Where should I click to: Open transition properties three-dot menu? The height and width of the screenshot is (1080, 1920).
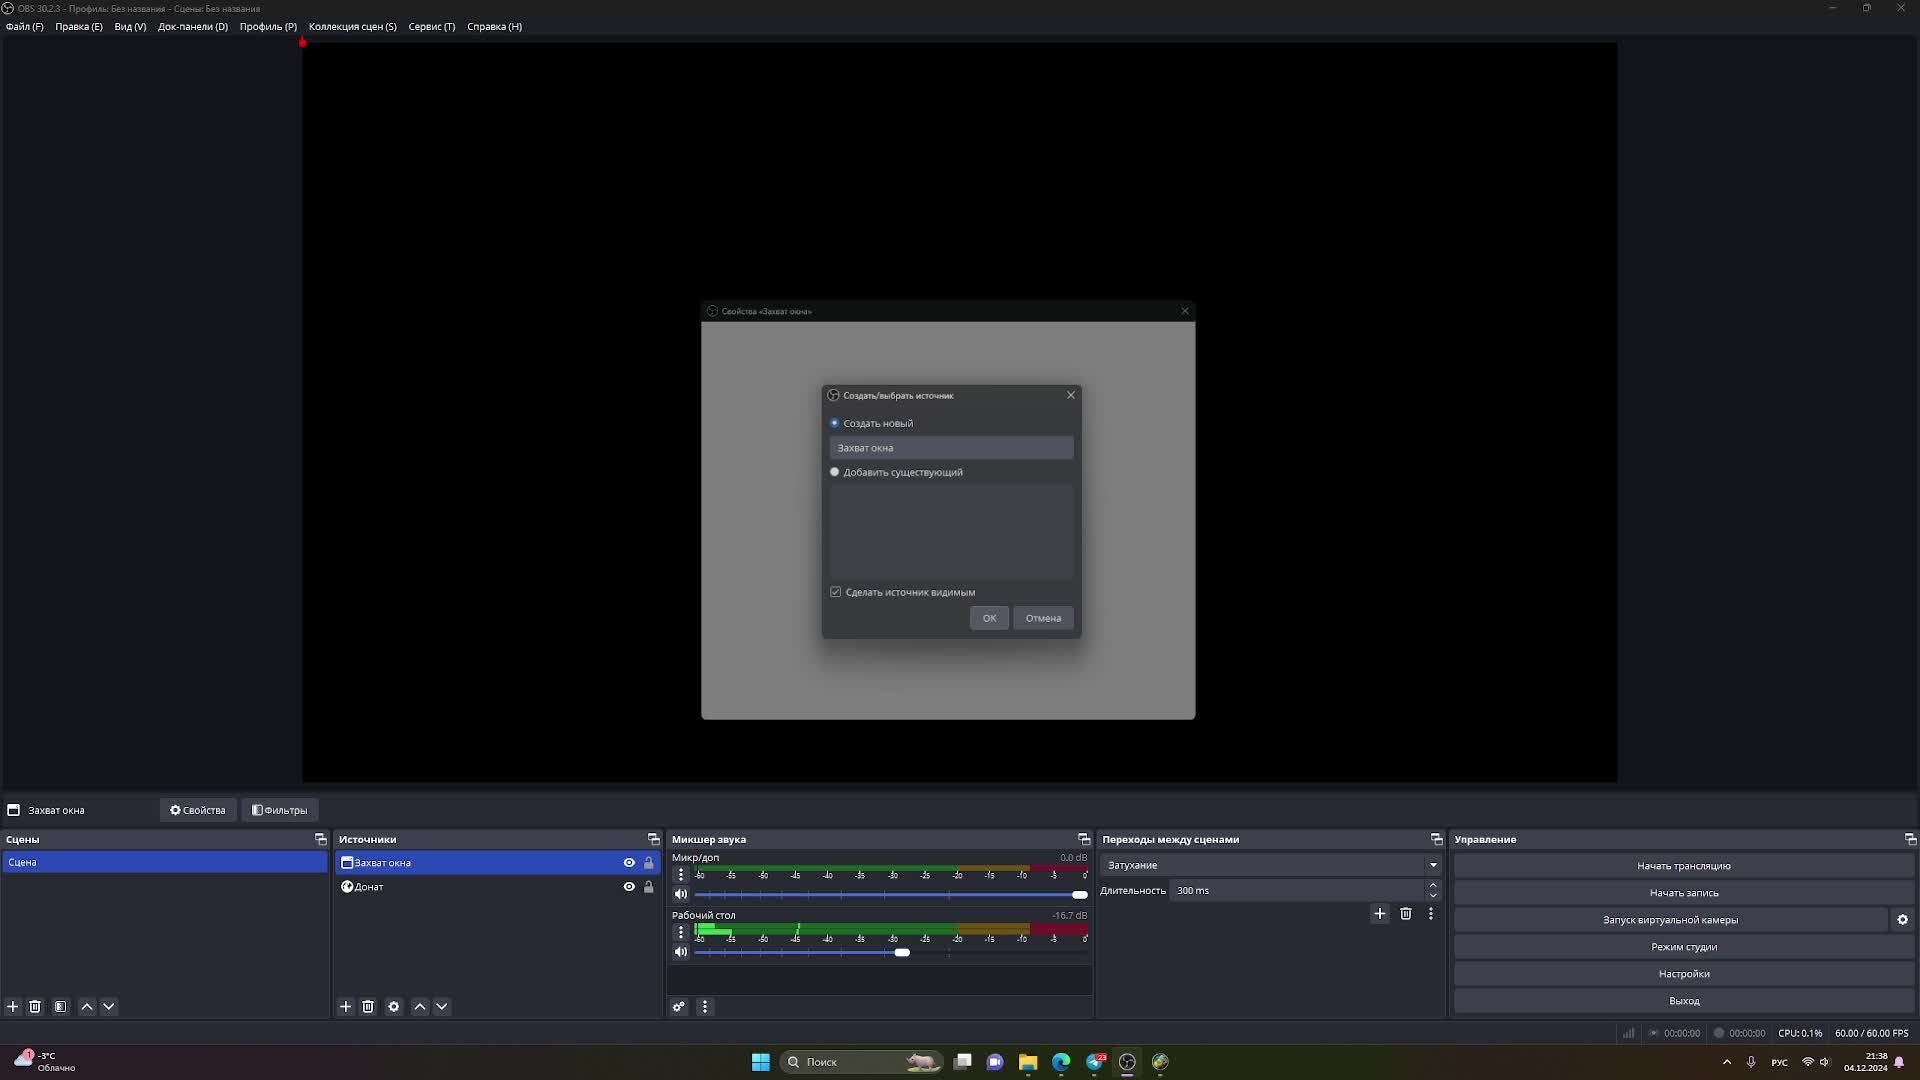[1431, 914]
